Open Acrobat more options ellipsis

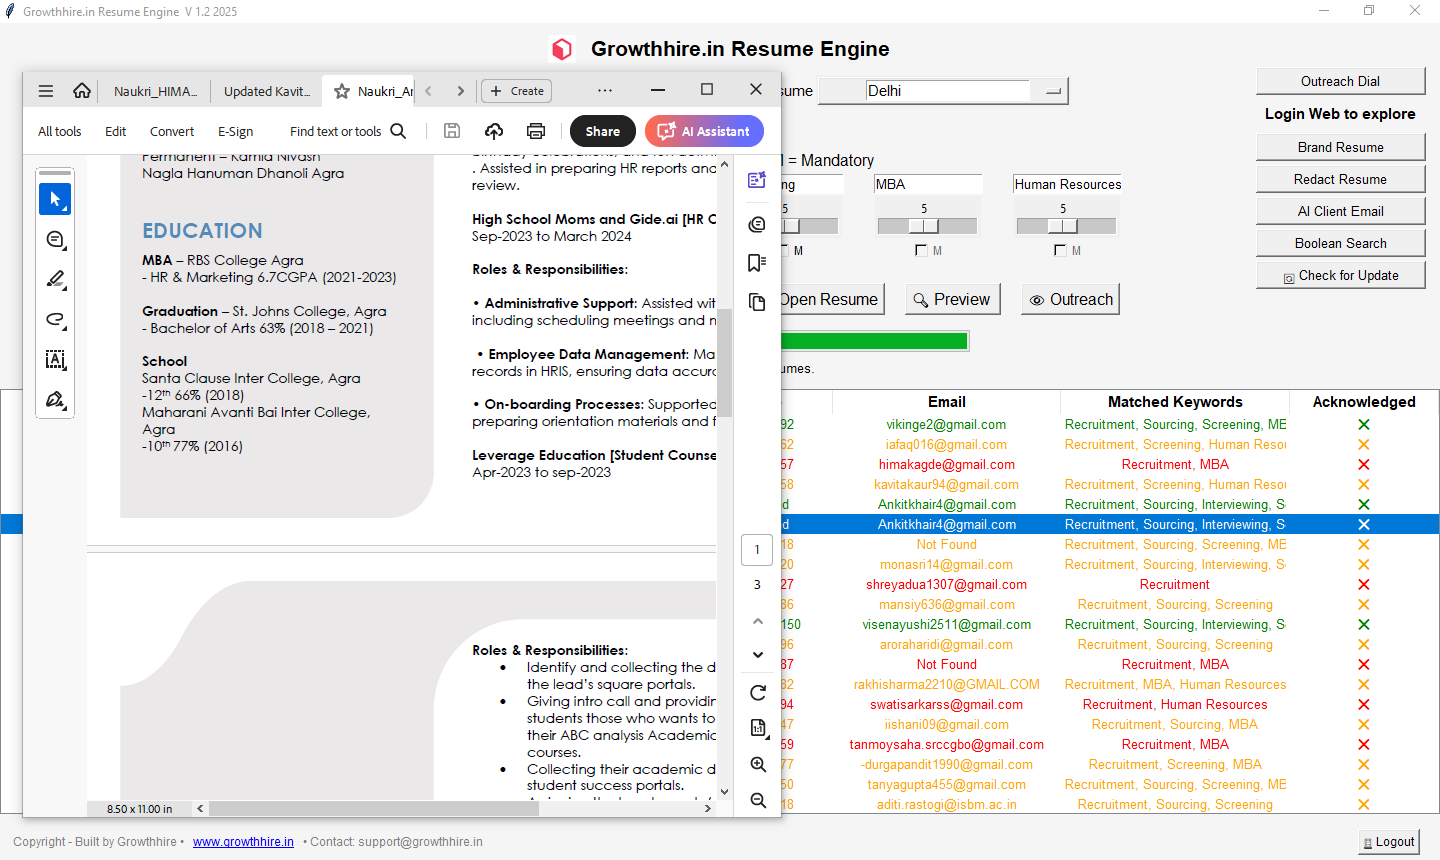605,90
